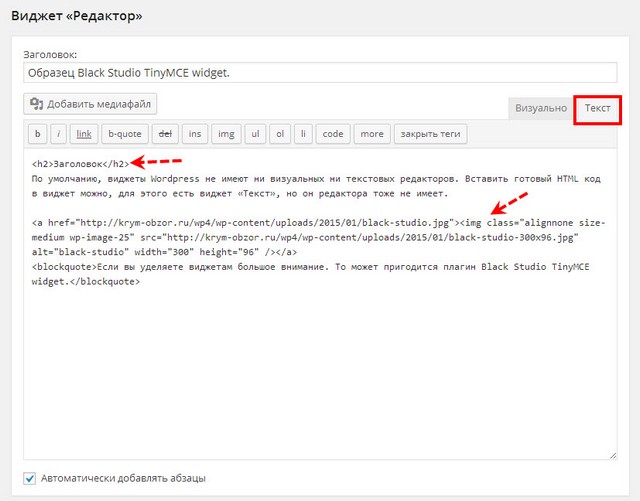Screen dimensions: 640x501
Task: Add ordered list with ol button
Action: (280, 134)
